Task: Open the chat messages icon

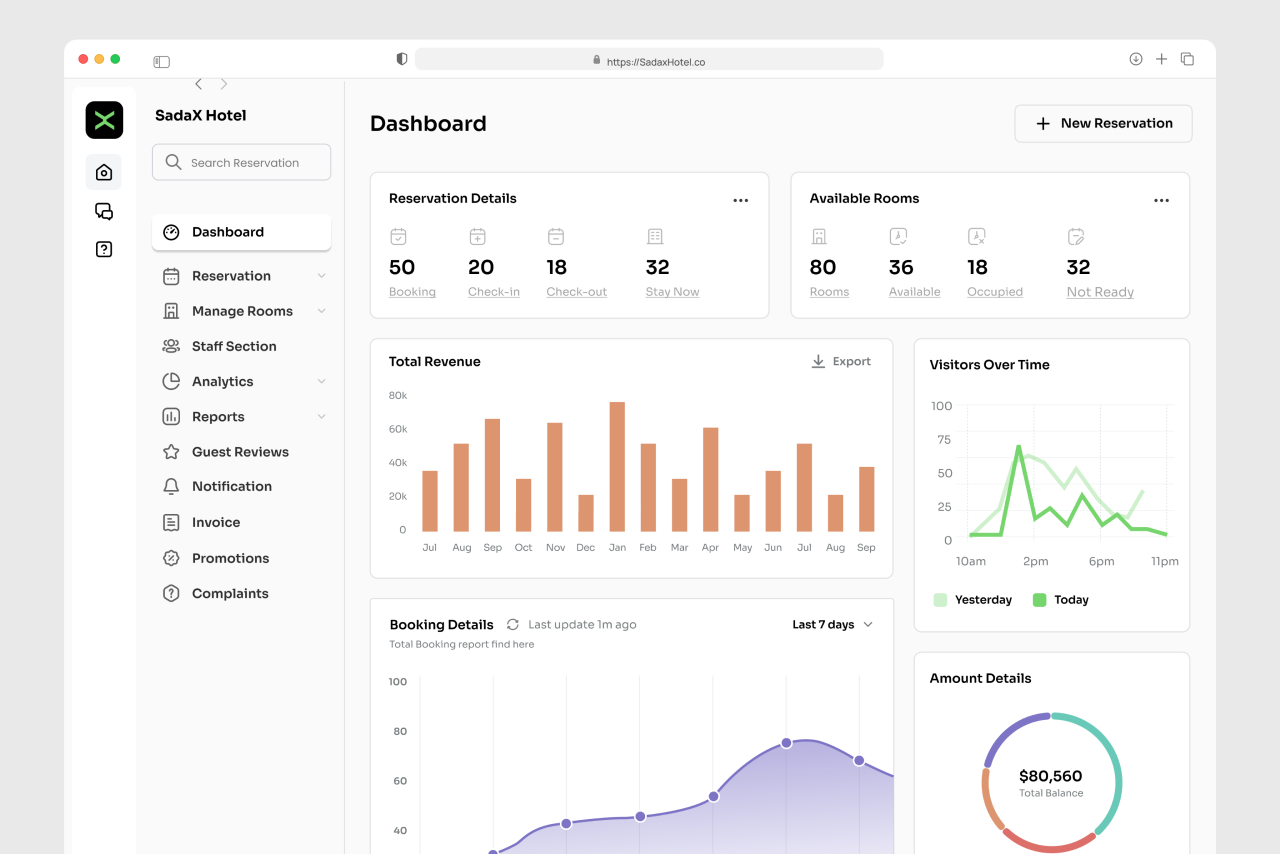Action: [104, 211]
